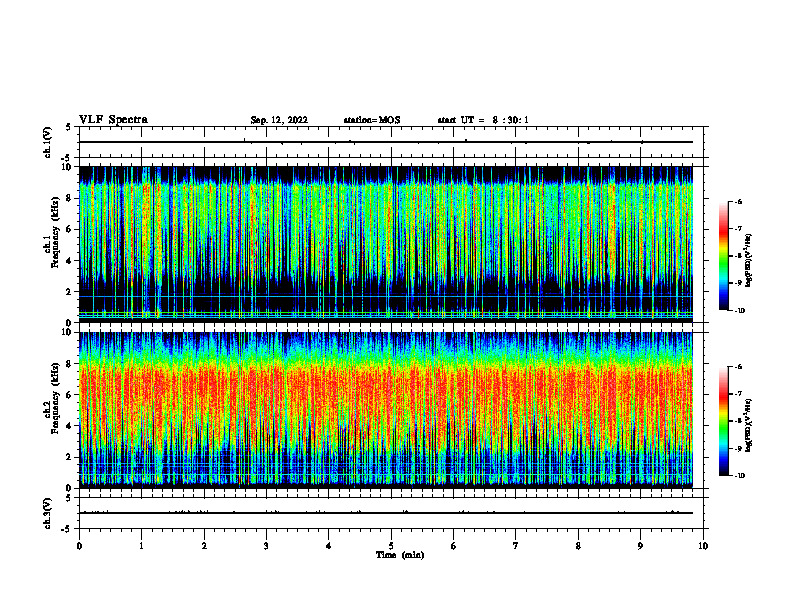This screenshot has height=612, width=792.
Task: Click "-6" label on ch.2 color scale
Action: click(739, 367)
